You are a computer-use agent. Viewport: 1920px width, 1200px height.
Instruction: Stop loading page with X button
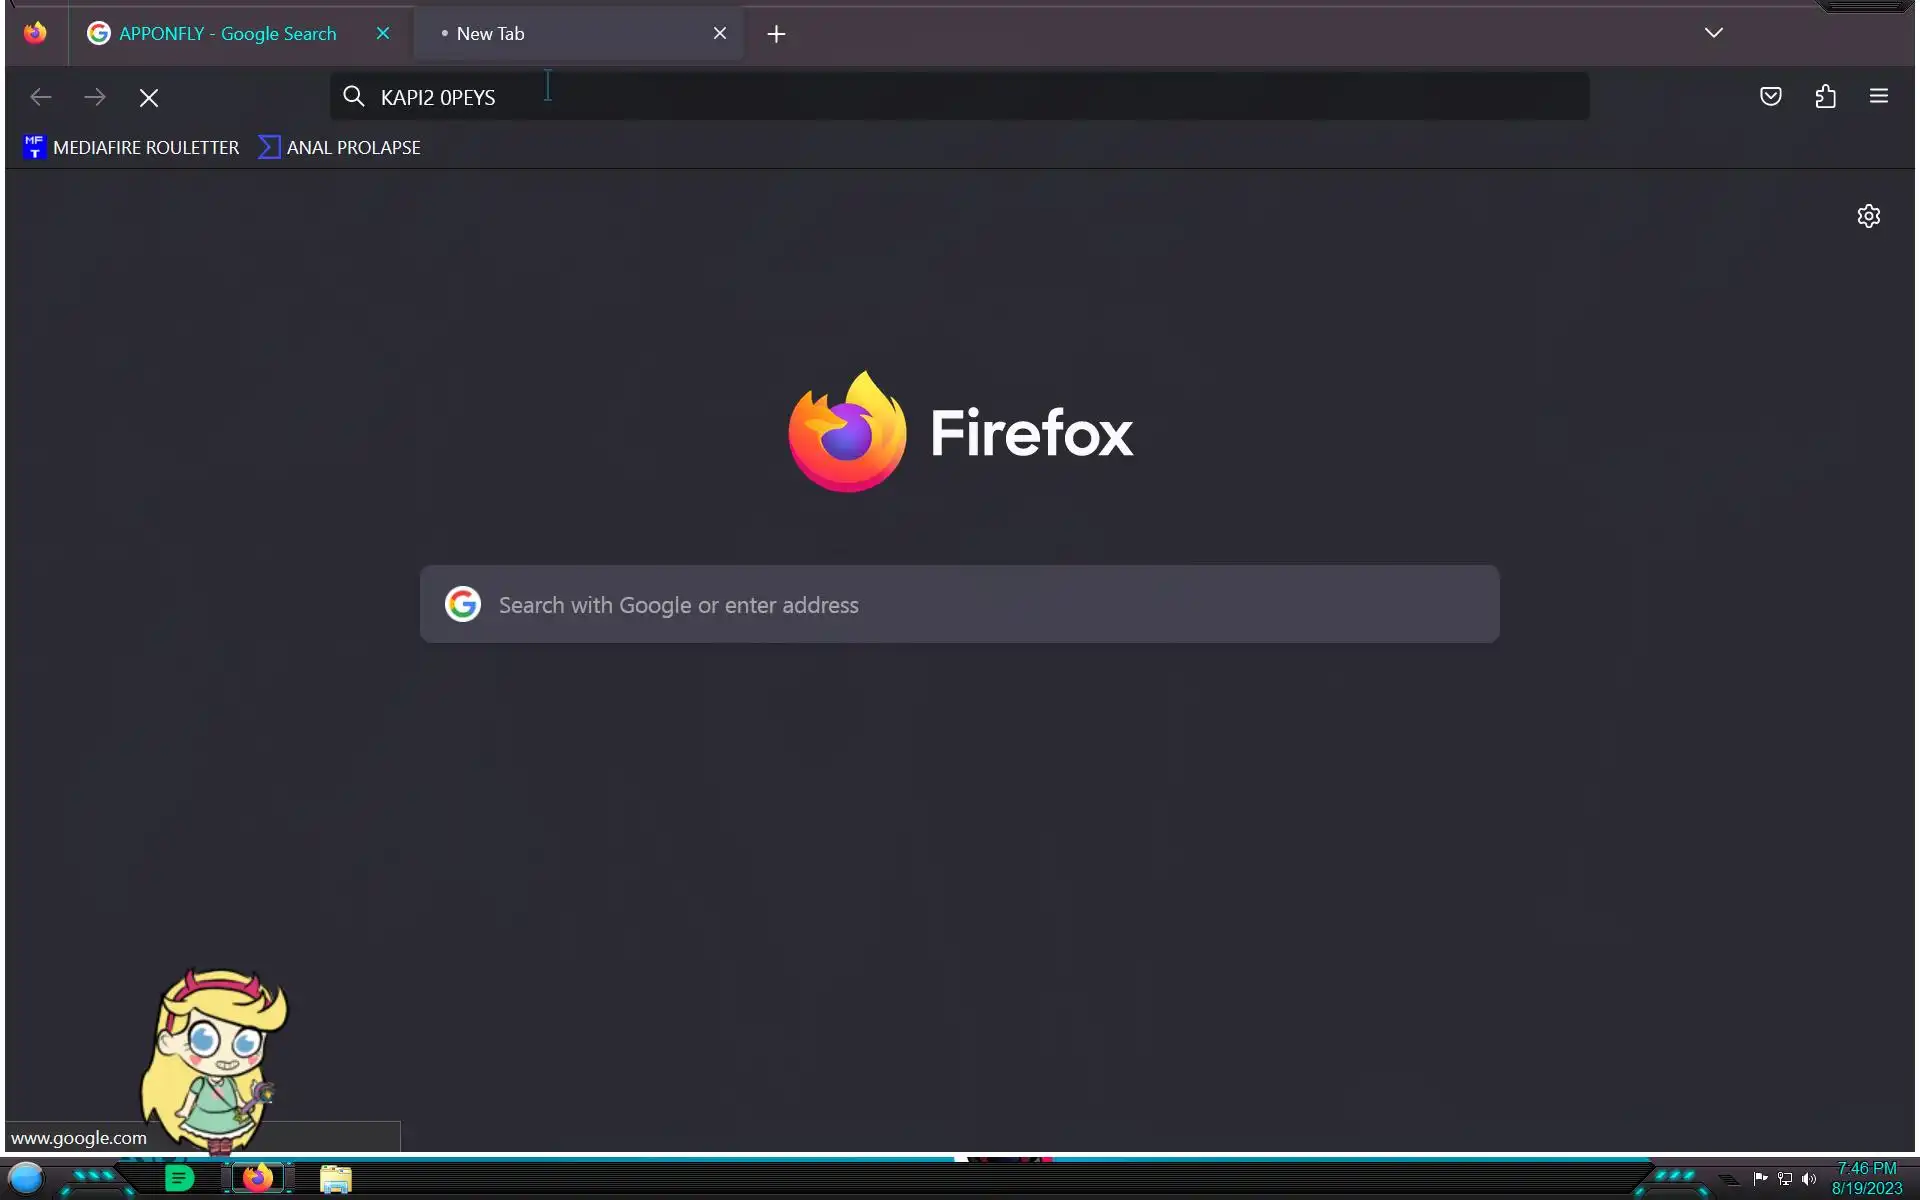tap(149, 98)
